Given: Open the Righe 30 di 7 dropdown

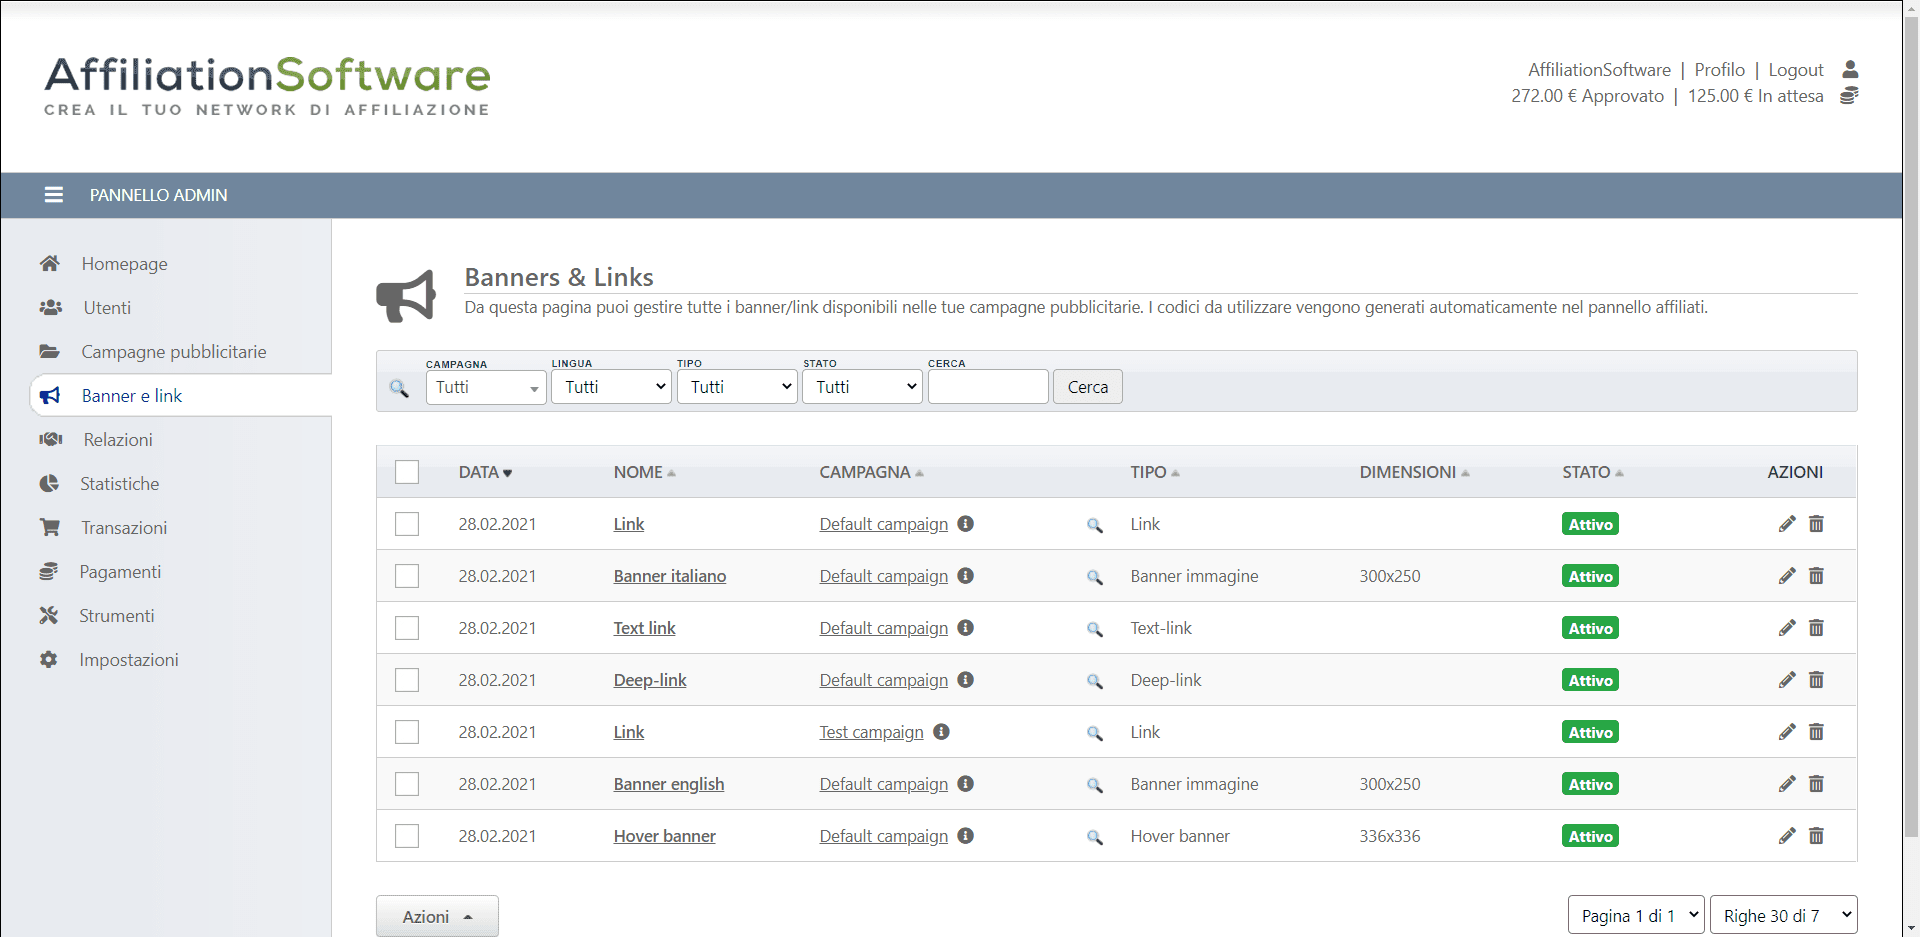Looking at the screenshot, I should pos(1783,915).
